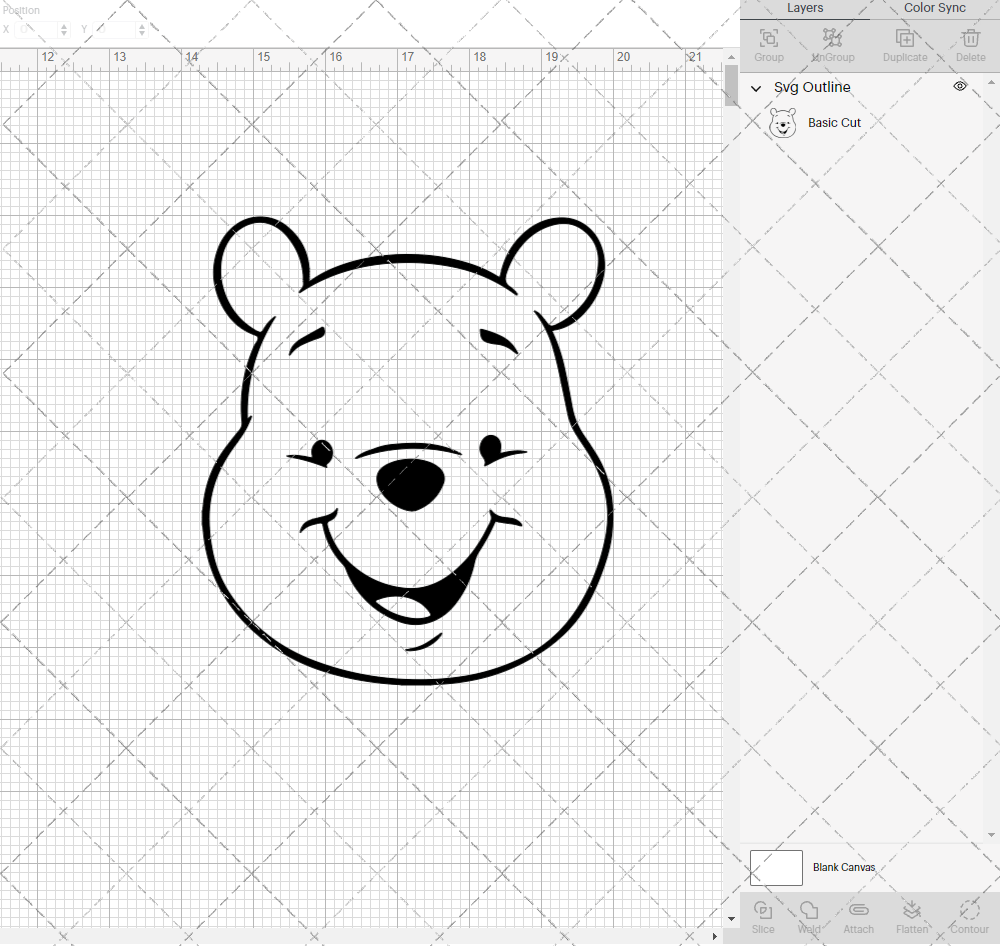The image size is (1000, 946).
Task: Select the Basic Cut layer label
Action: point(834,122)
